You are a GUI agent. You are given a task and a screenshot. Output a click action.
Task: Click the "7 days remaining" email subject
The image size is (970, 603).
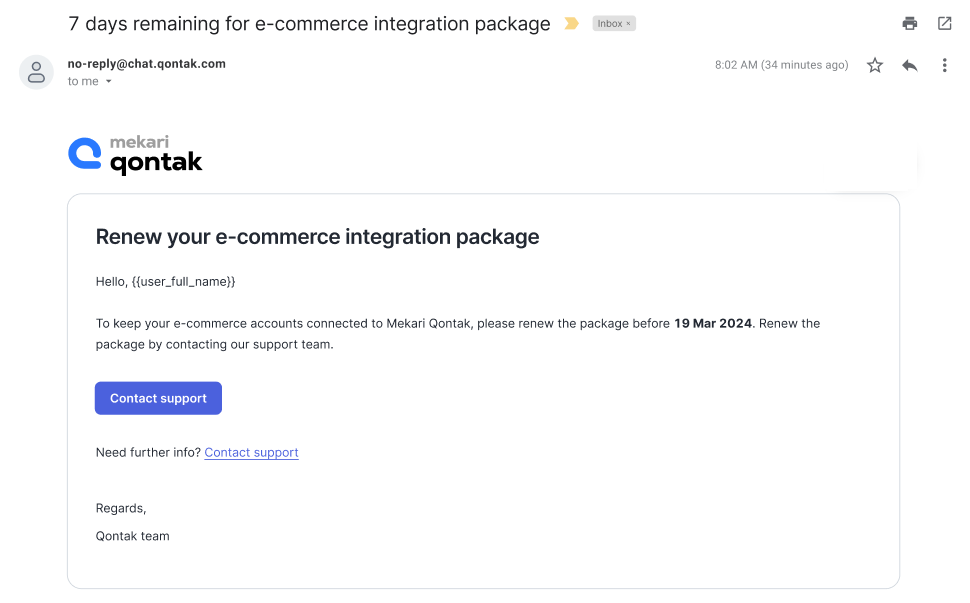point(308,23)
